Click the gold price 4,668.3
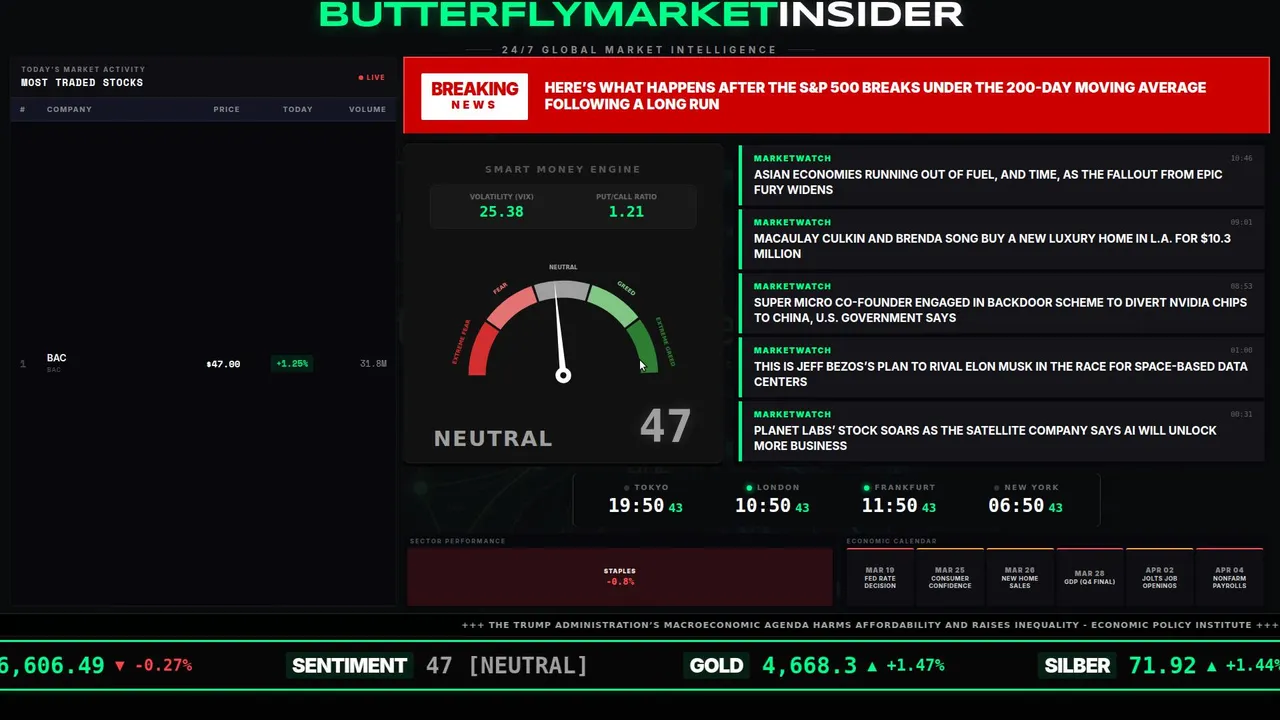Image resolution: width=1280 pixels, height=720 pixels. (x=809, y=665)
